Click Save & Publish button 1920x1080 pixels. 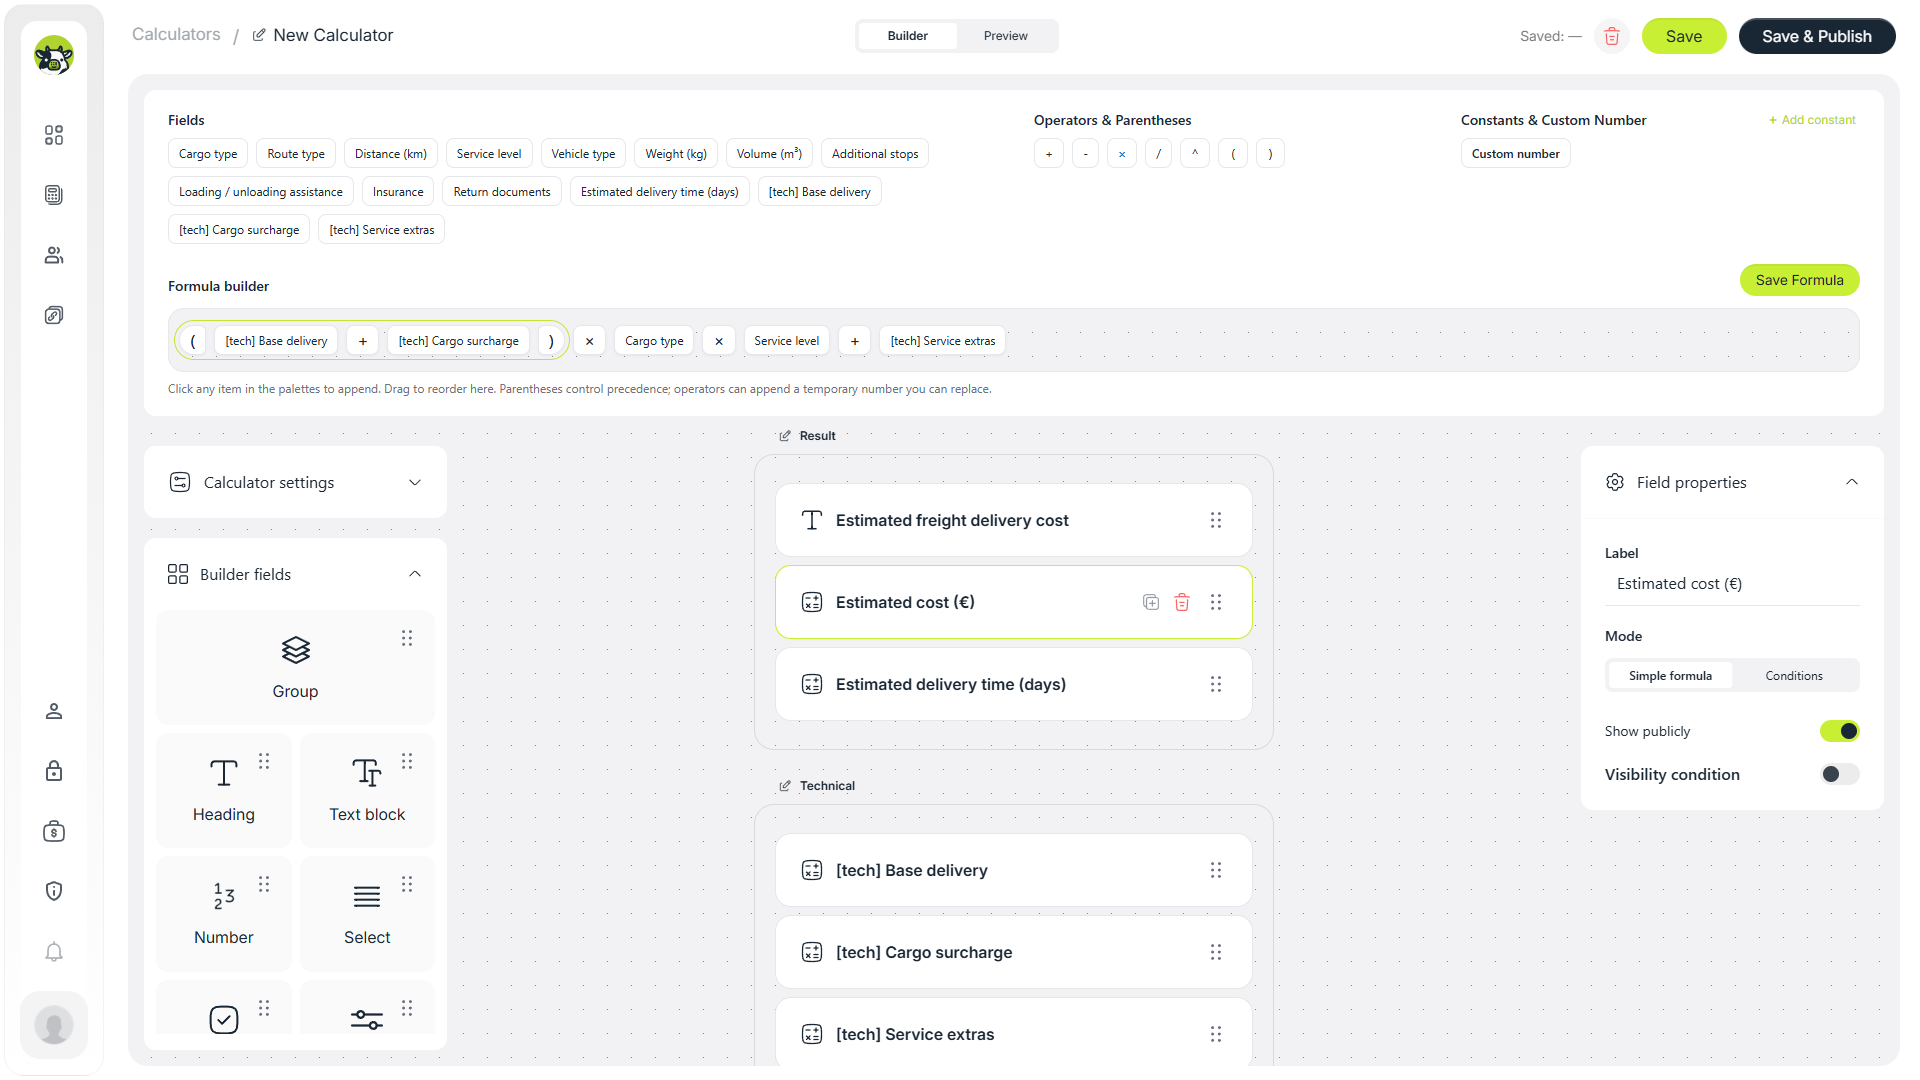coord(1817,36)
